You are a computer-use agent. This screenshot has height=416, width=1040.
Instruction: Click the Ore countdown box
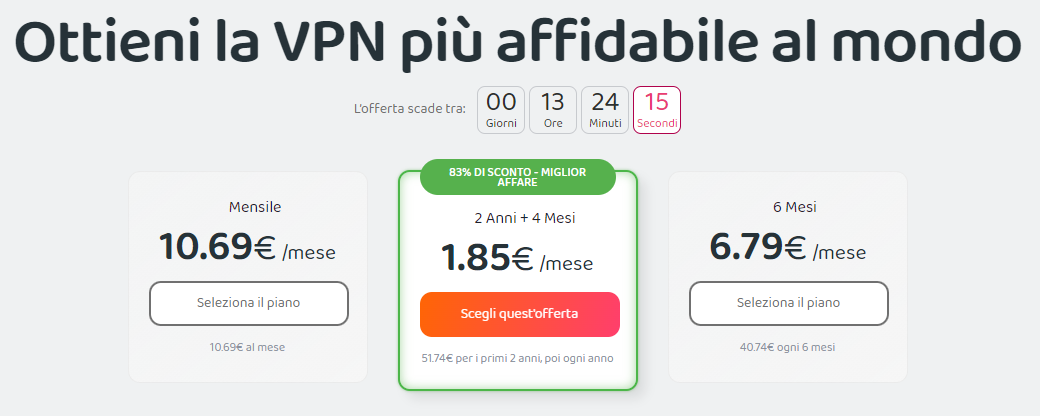(553, 110)
